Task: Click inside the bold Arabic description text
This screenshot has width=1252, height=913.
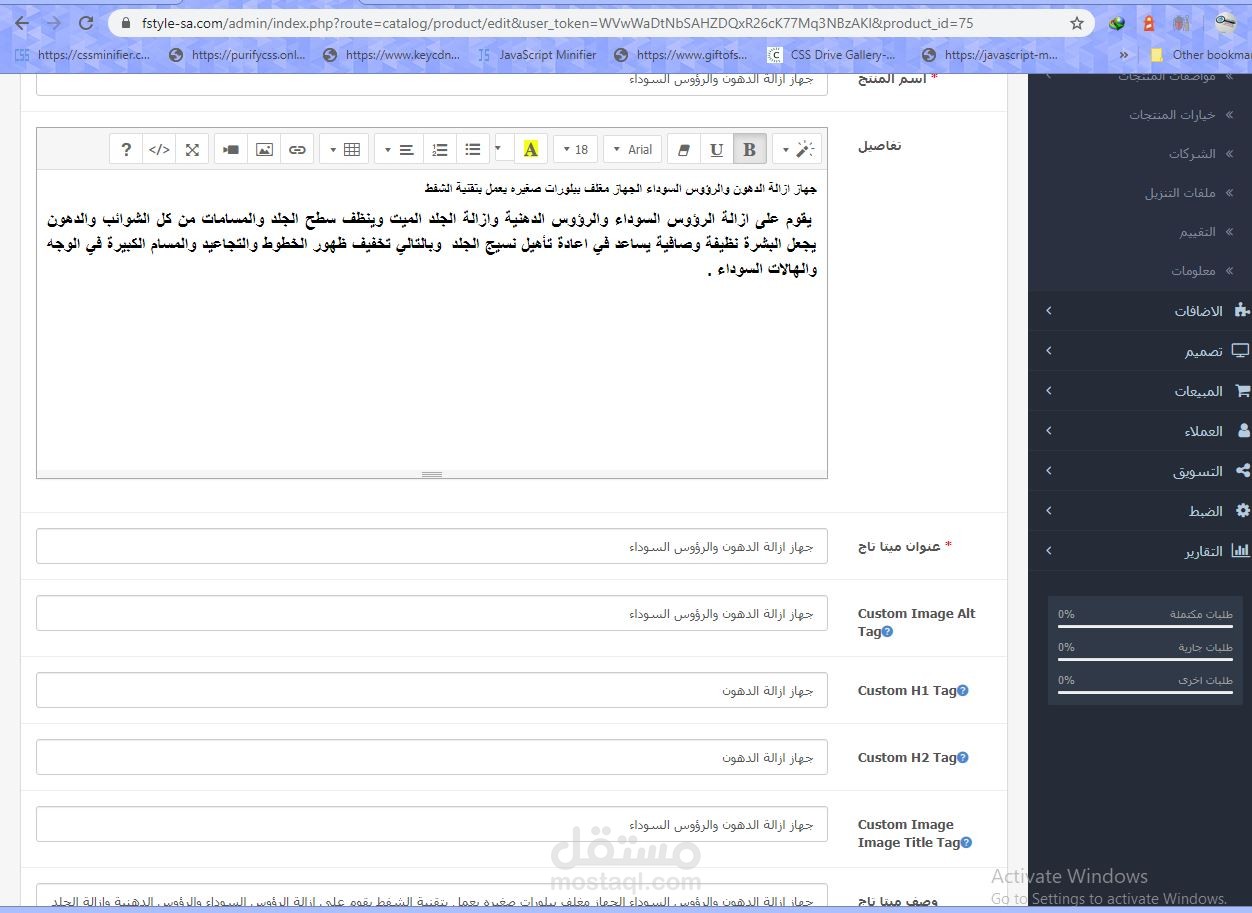Action: [x=431, y=243]
